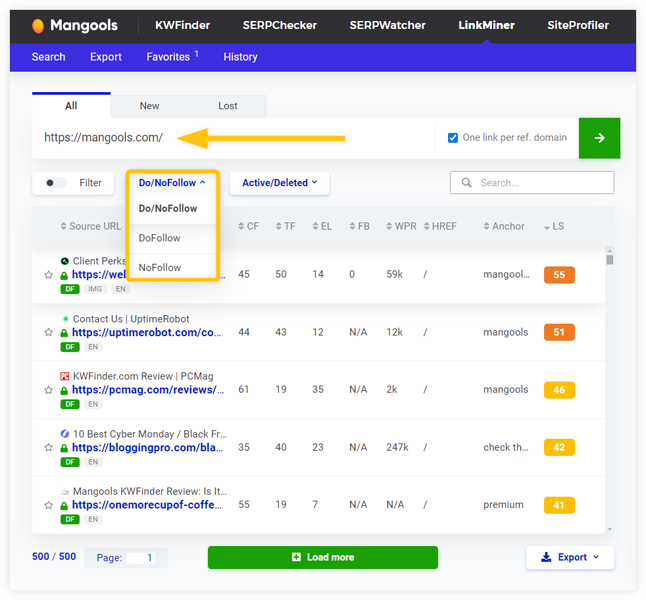Sort by EL column
Image resolution: width=646 pixels, height=600 pixels.
tap(322, 226)
